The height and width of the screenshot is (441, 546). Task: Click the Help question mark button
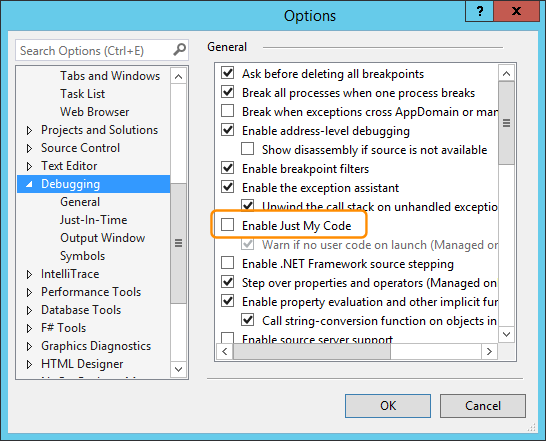[x=479, y=11]
